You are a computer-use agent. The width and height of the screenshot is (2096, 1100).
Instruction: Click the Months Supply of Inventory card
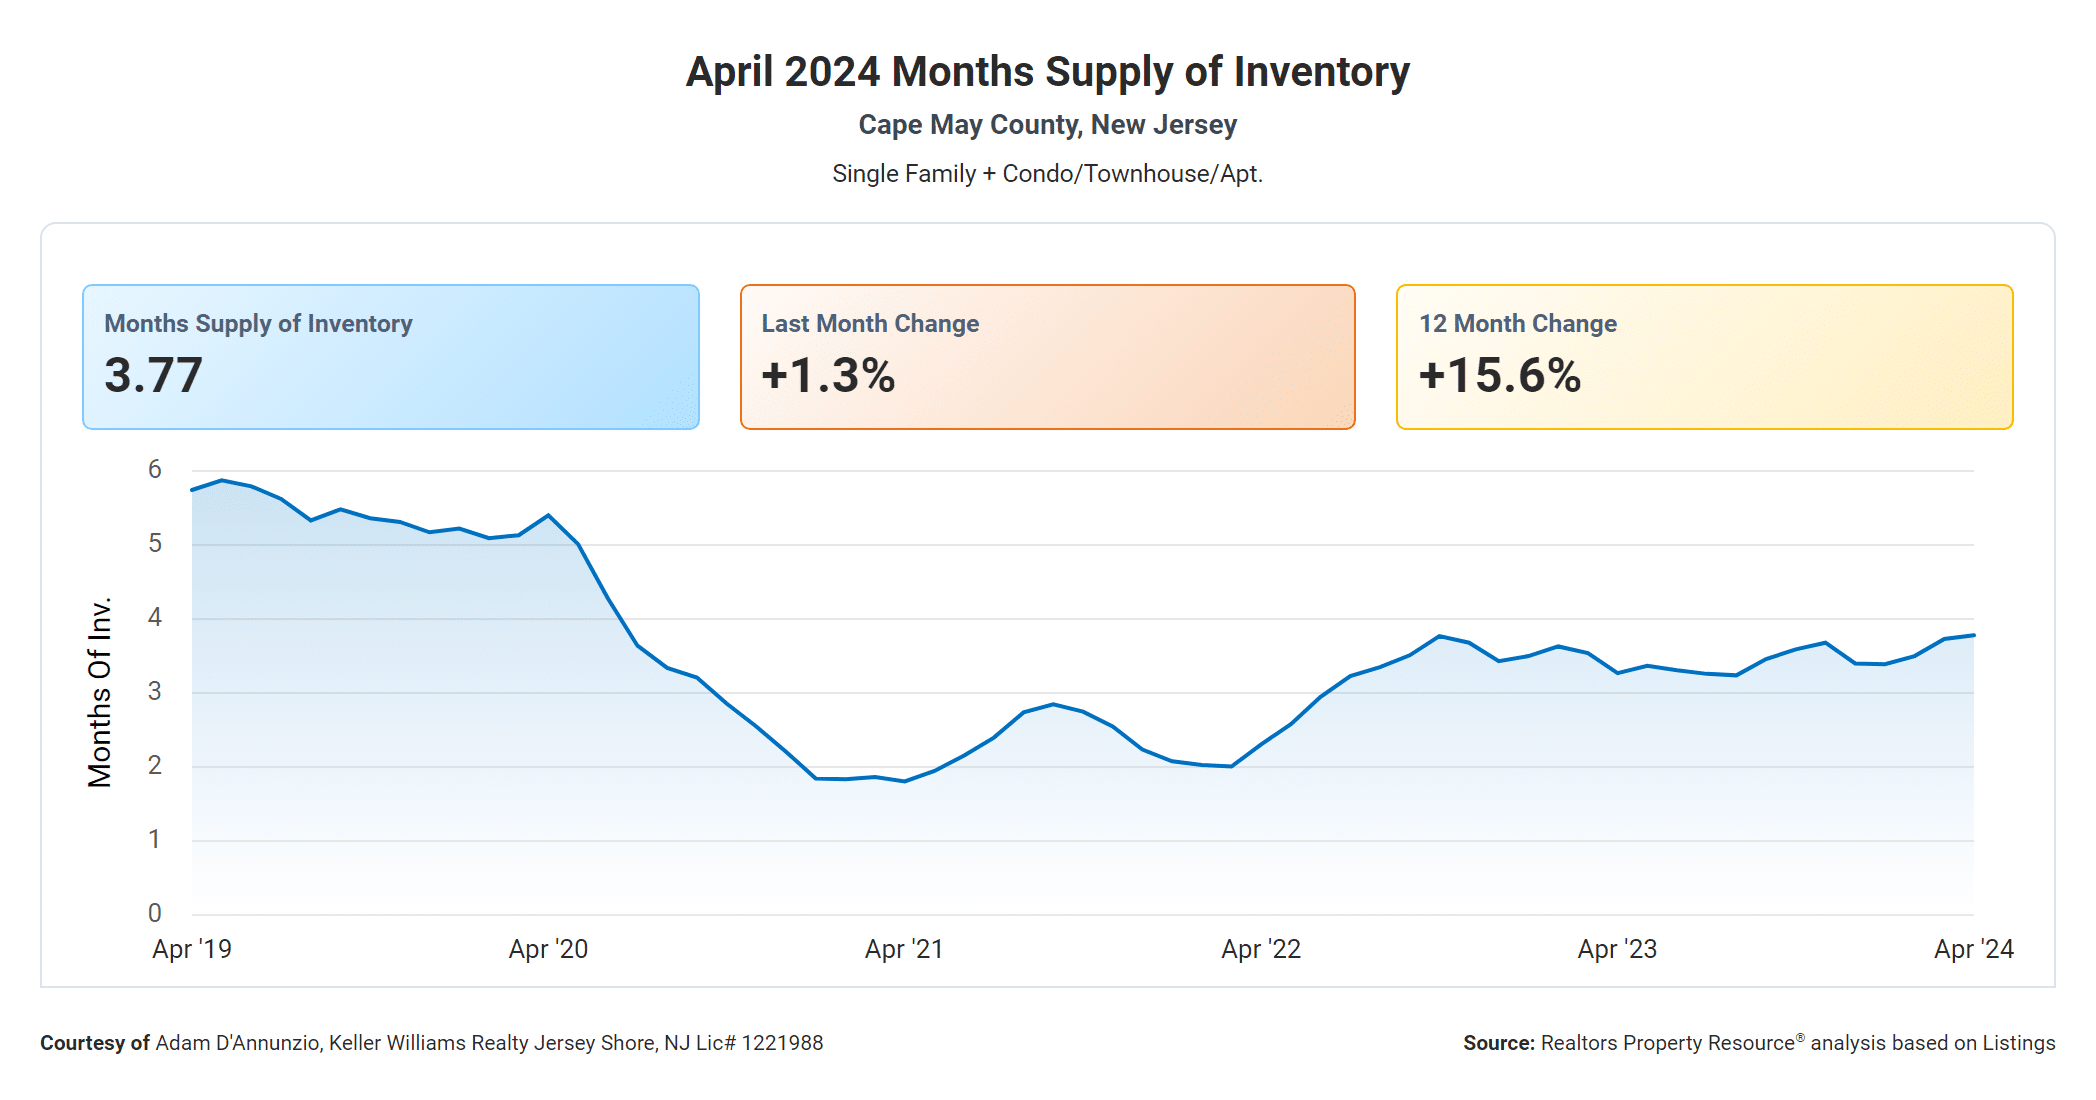tap(390, 357)
